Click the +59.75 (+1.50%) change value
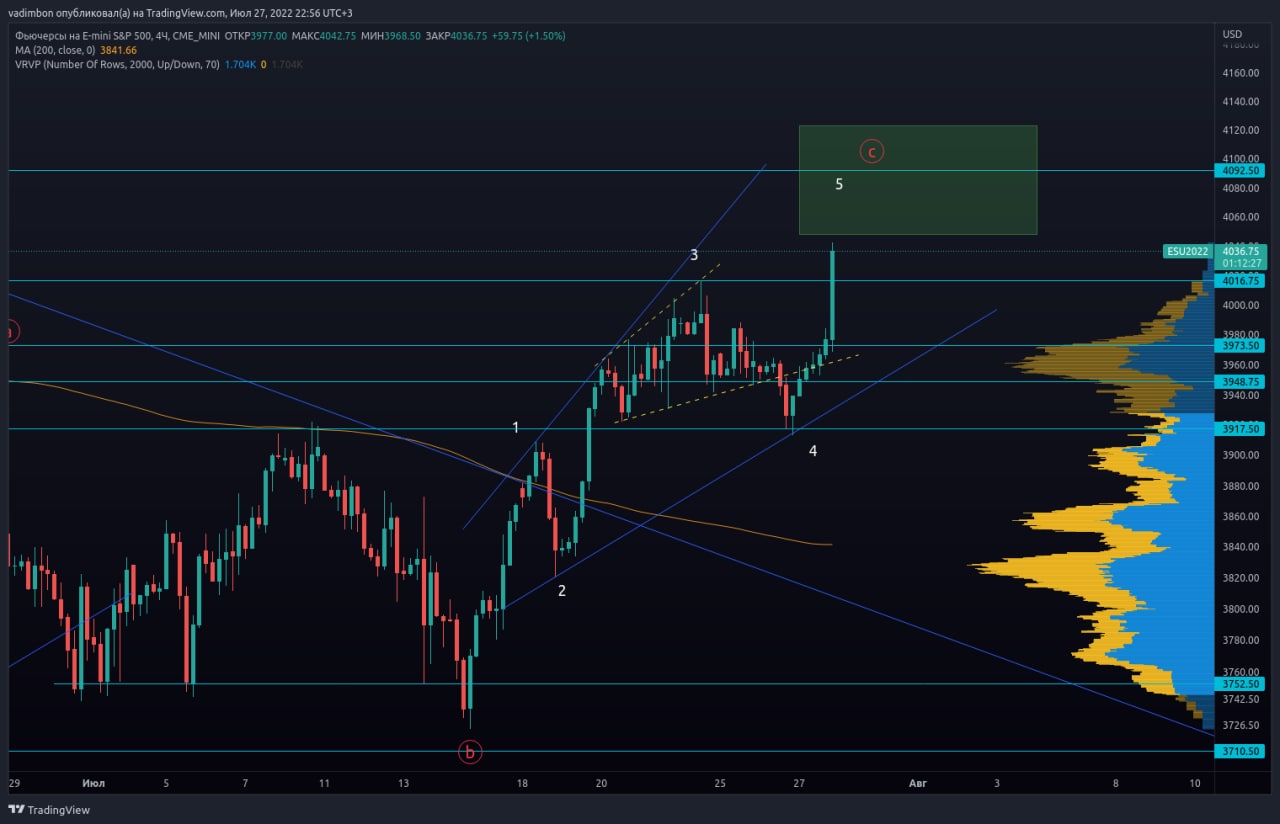The image size is (1280, 824). click(529, 35)
